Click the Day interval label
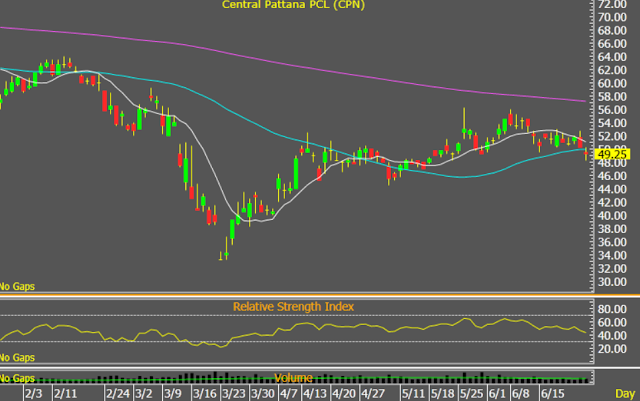The image size is (640, 401). pos(625,394)
